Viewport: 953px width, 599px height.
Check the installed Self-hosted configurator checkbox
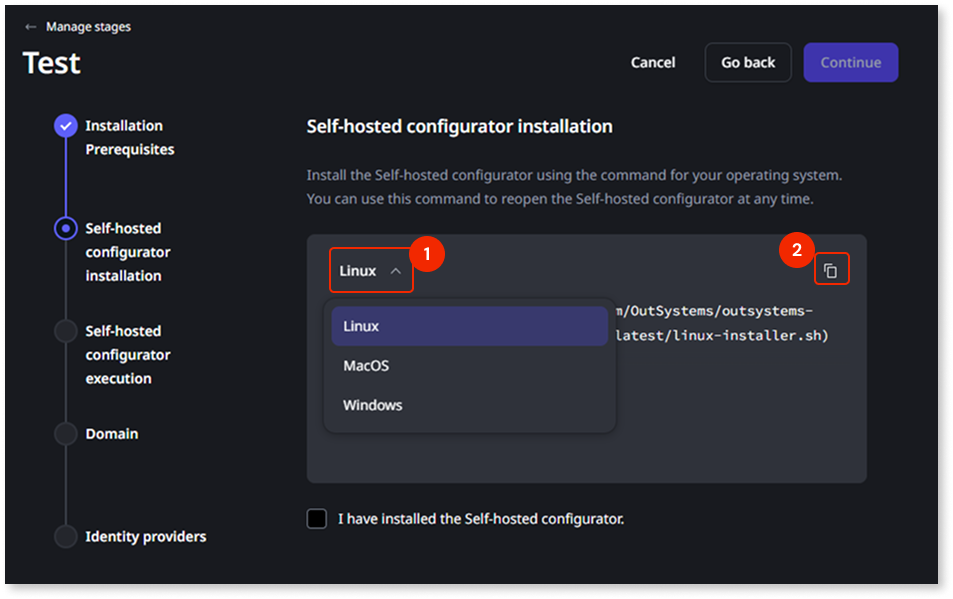click(x=317, y=519)
